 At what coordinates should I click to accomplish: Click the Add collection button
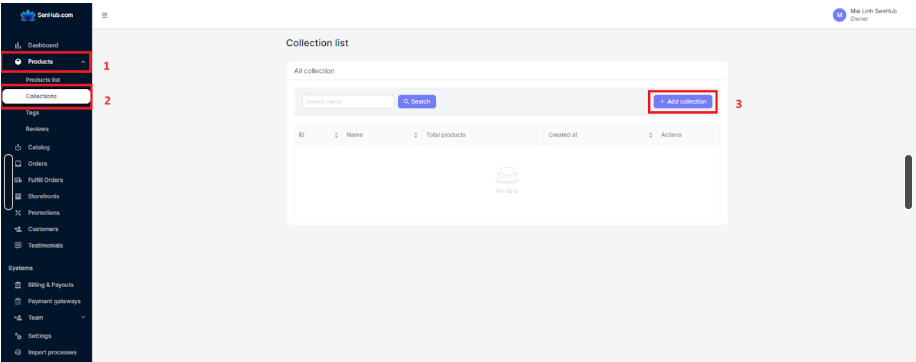point(683,102)
